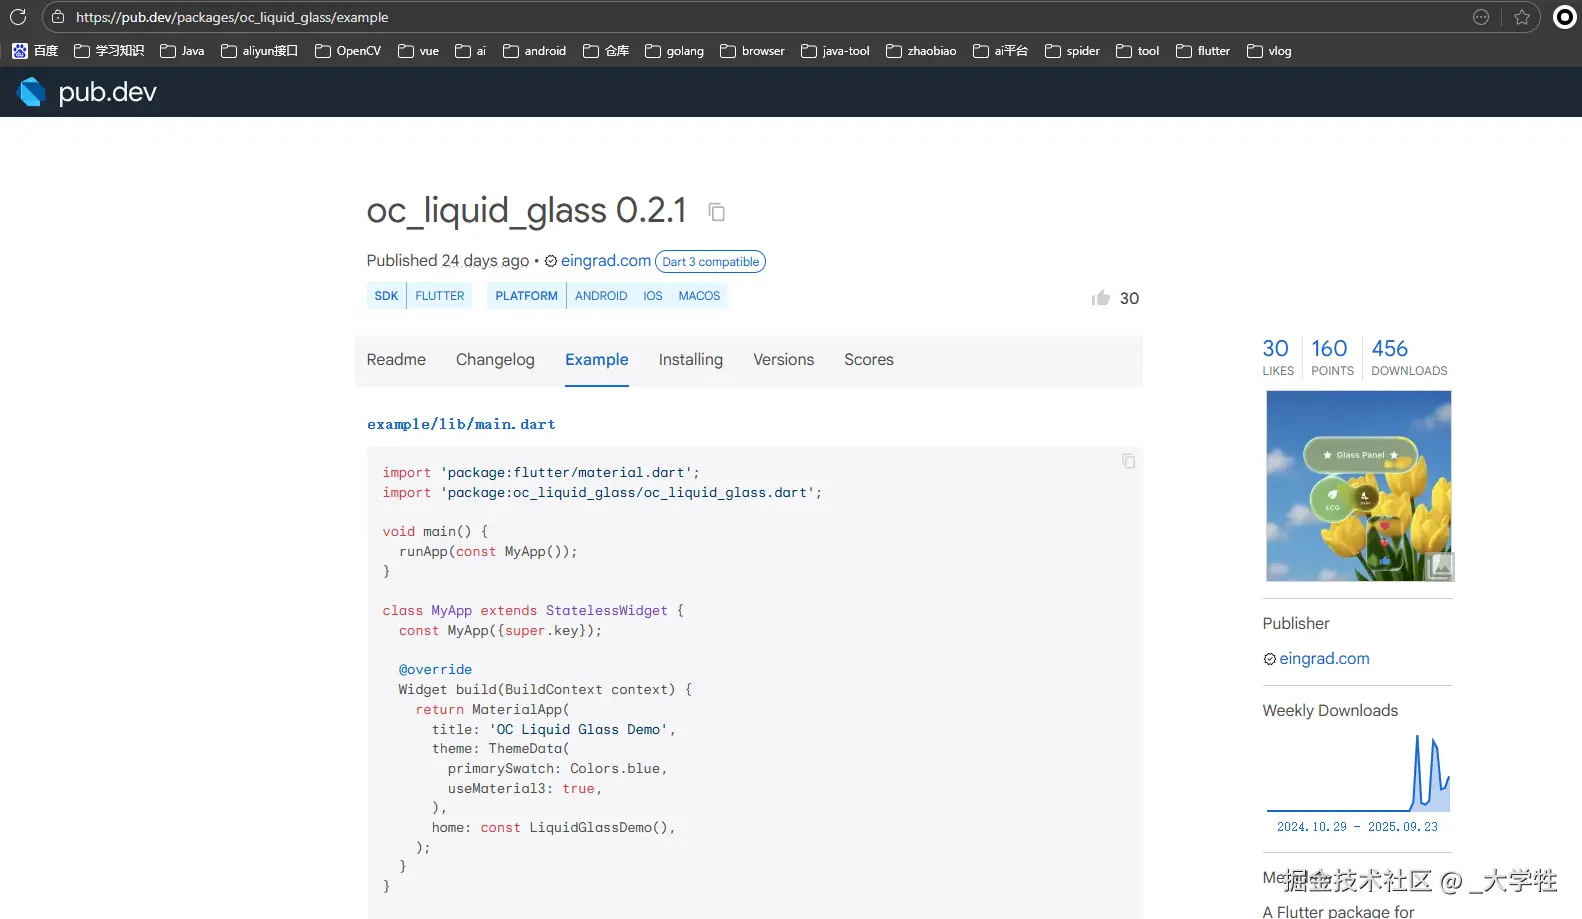Open eingrad.com link under Publisher
The height and width of the screenshot is (919, 1582).
[x=1324, y=659]
